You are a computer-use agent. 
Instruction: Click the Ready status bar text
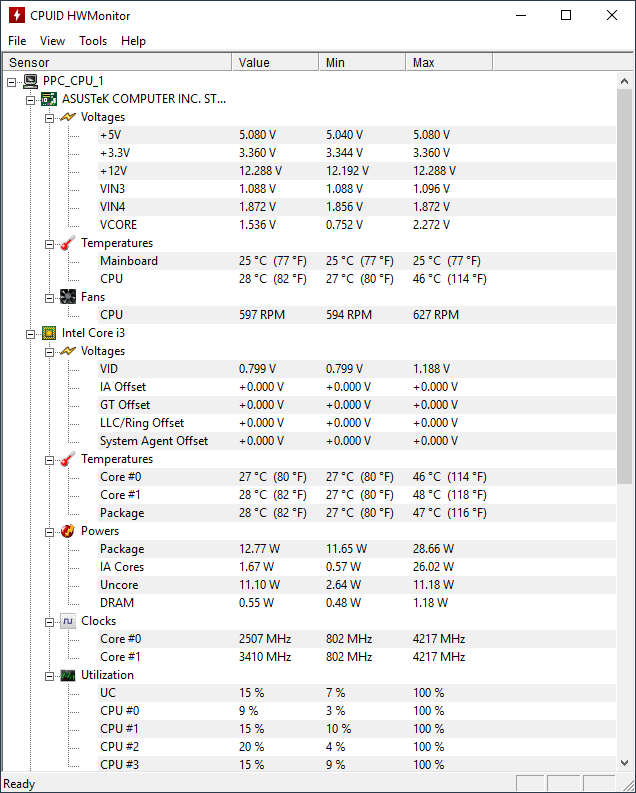[x=19, y=784]
